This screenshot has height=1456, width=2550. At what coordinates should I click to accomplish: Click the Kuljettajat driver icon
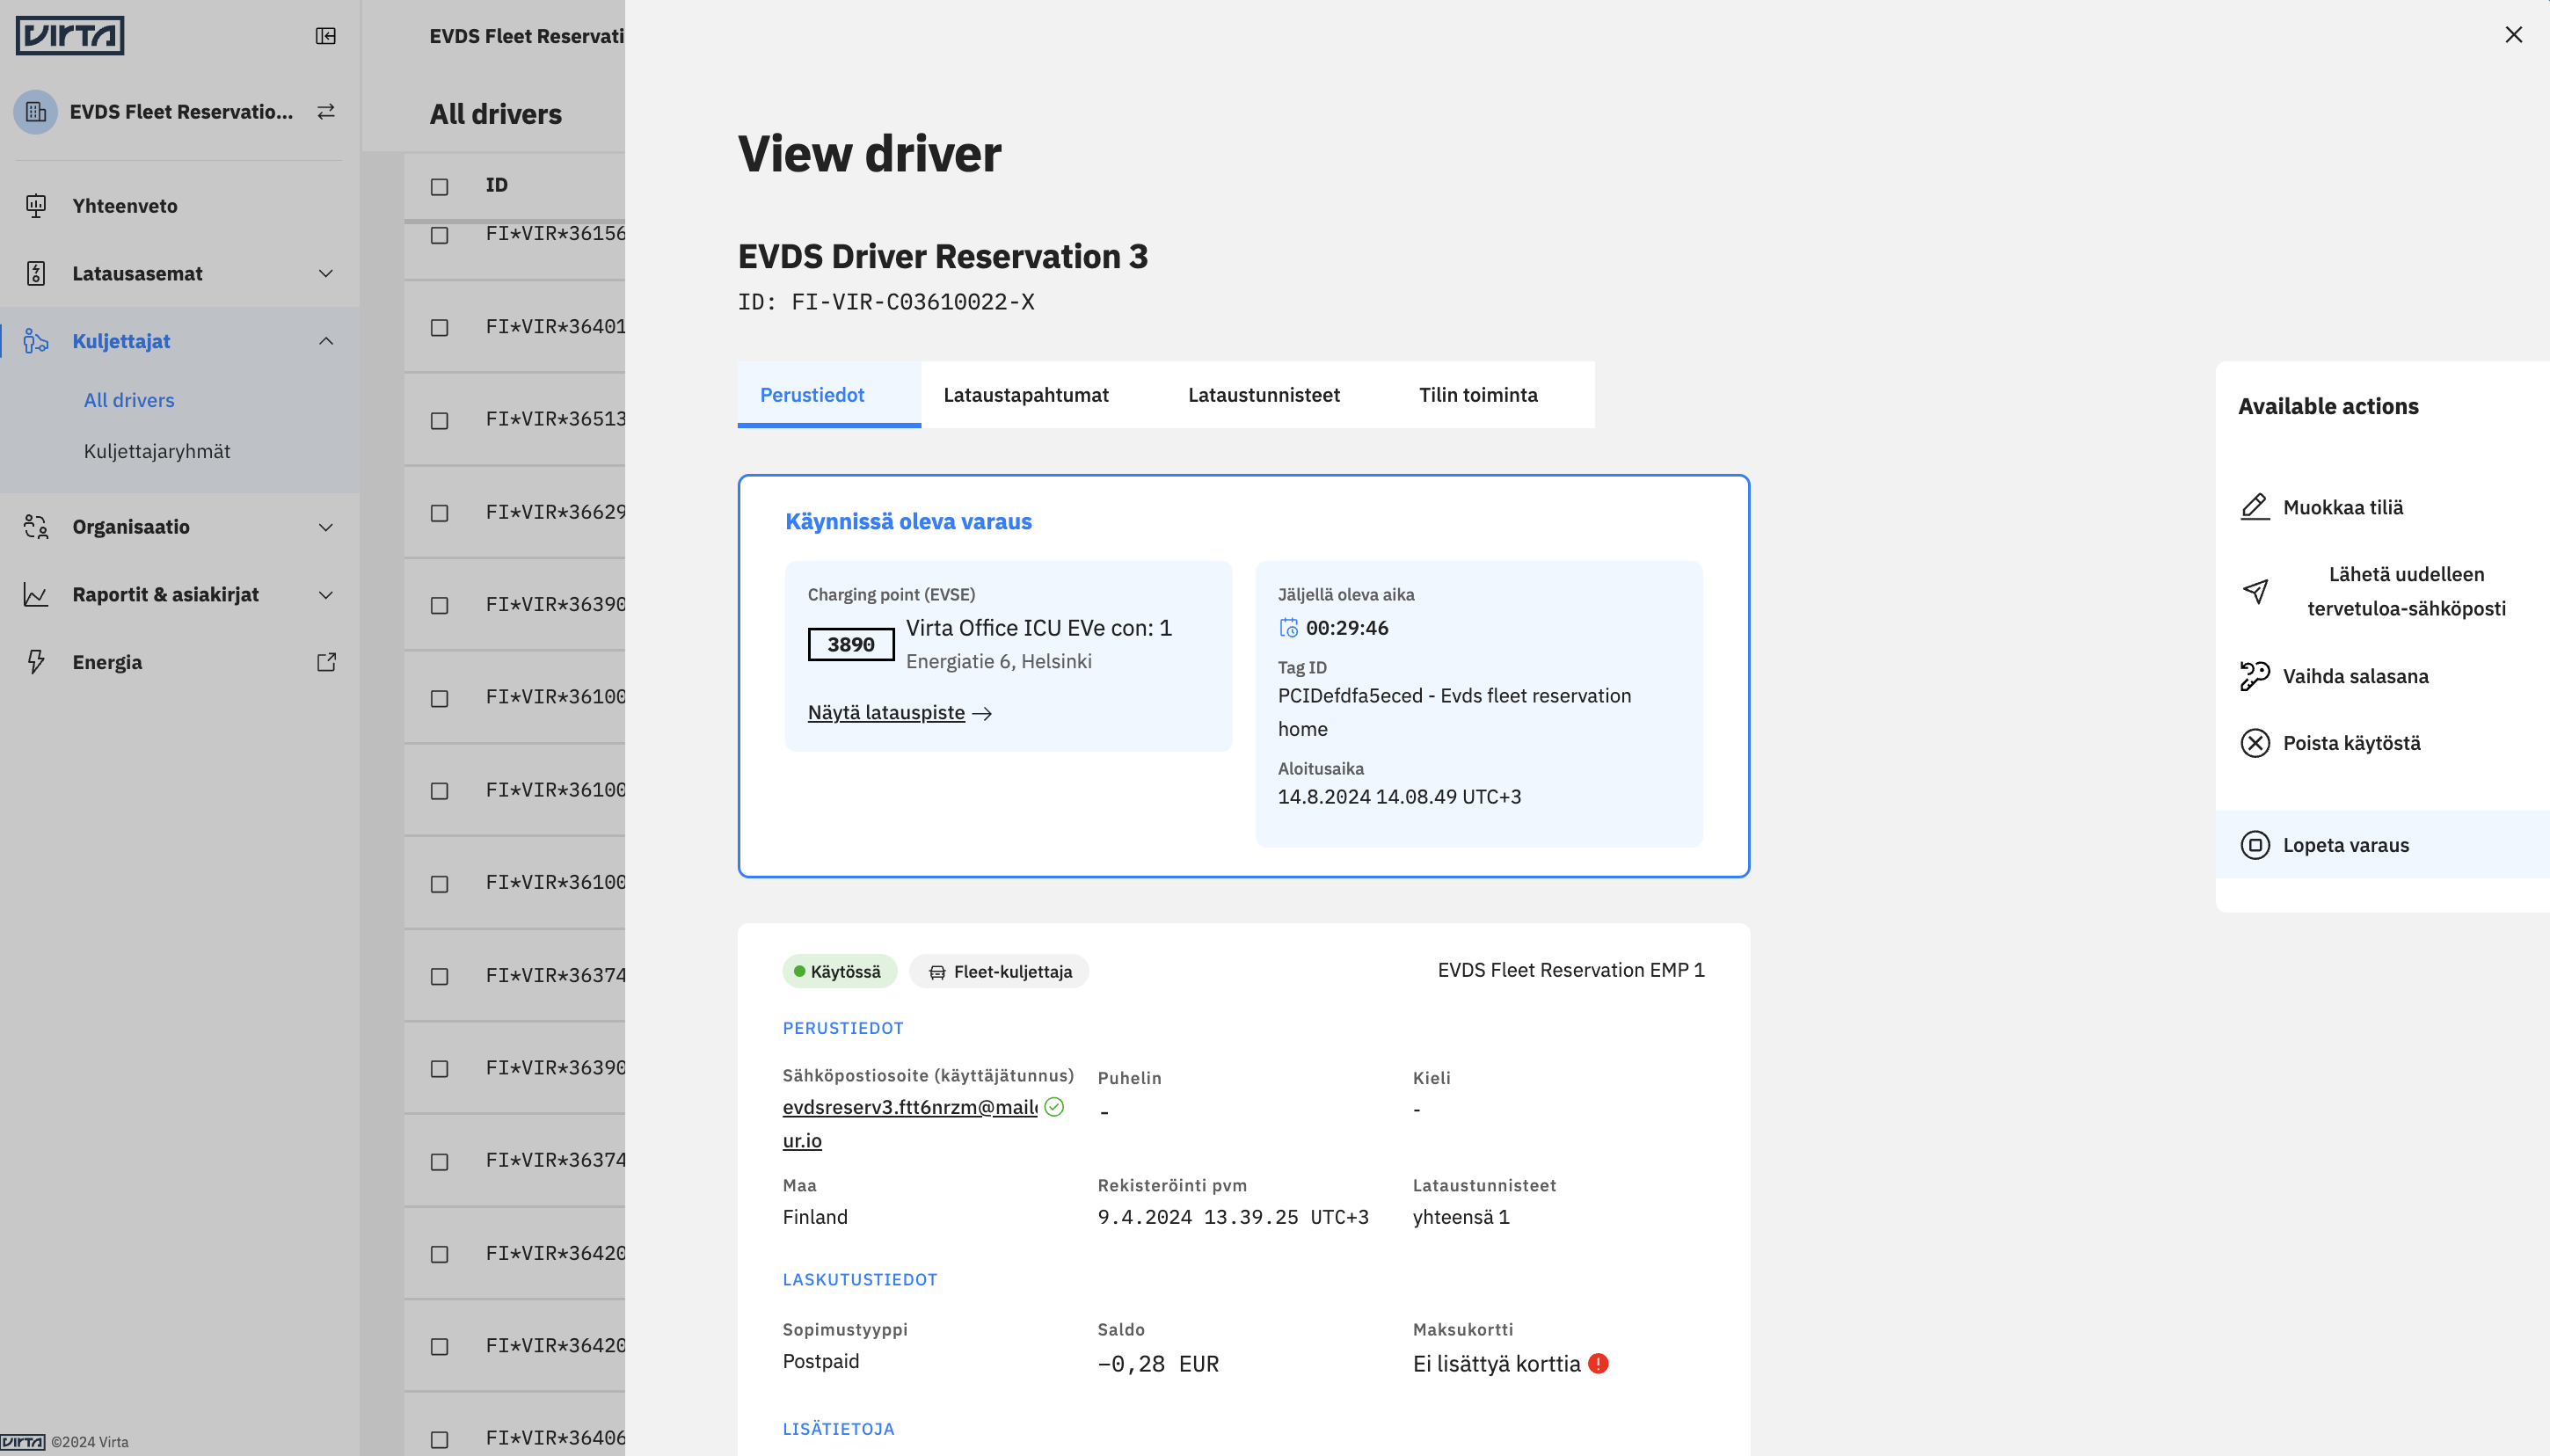[36, 341]
